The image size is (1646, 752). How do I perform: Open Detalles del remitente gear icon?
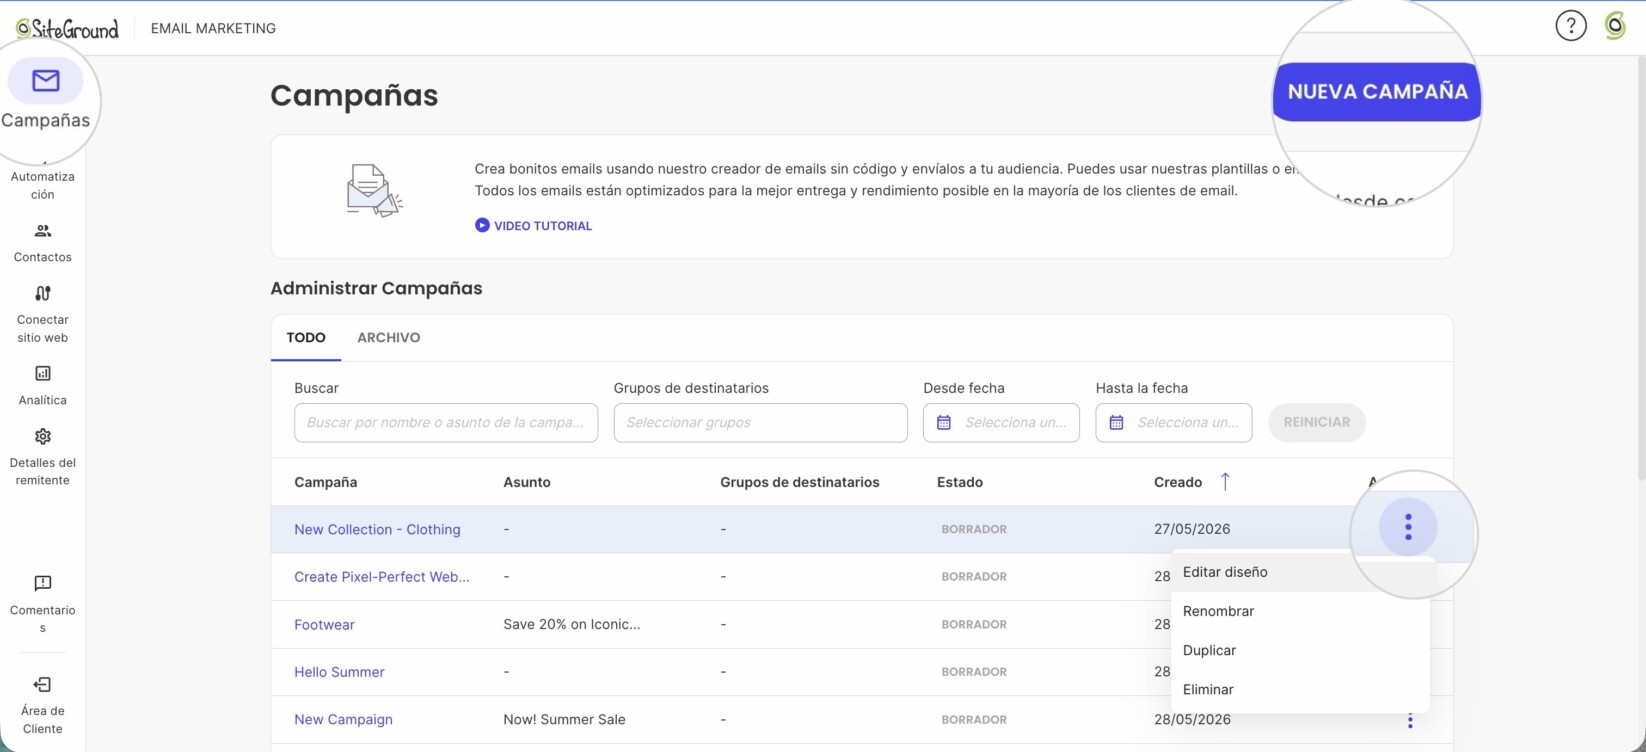tap(43, 436)
